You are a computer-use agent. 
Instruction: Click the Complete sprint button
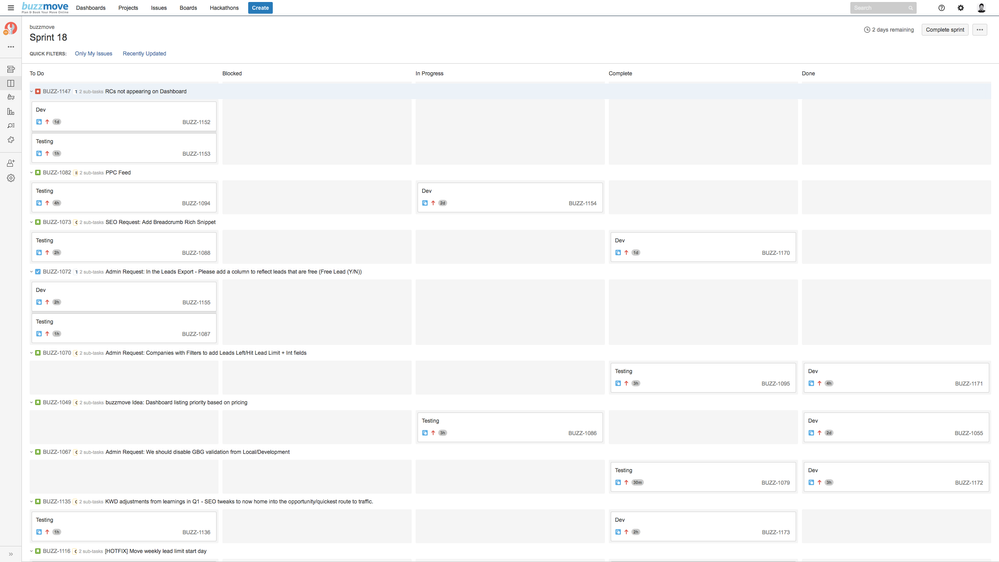945,29
